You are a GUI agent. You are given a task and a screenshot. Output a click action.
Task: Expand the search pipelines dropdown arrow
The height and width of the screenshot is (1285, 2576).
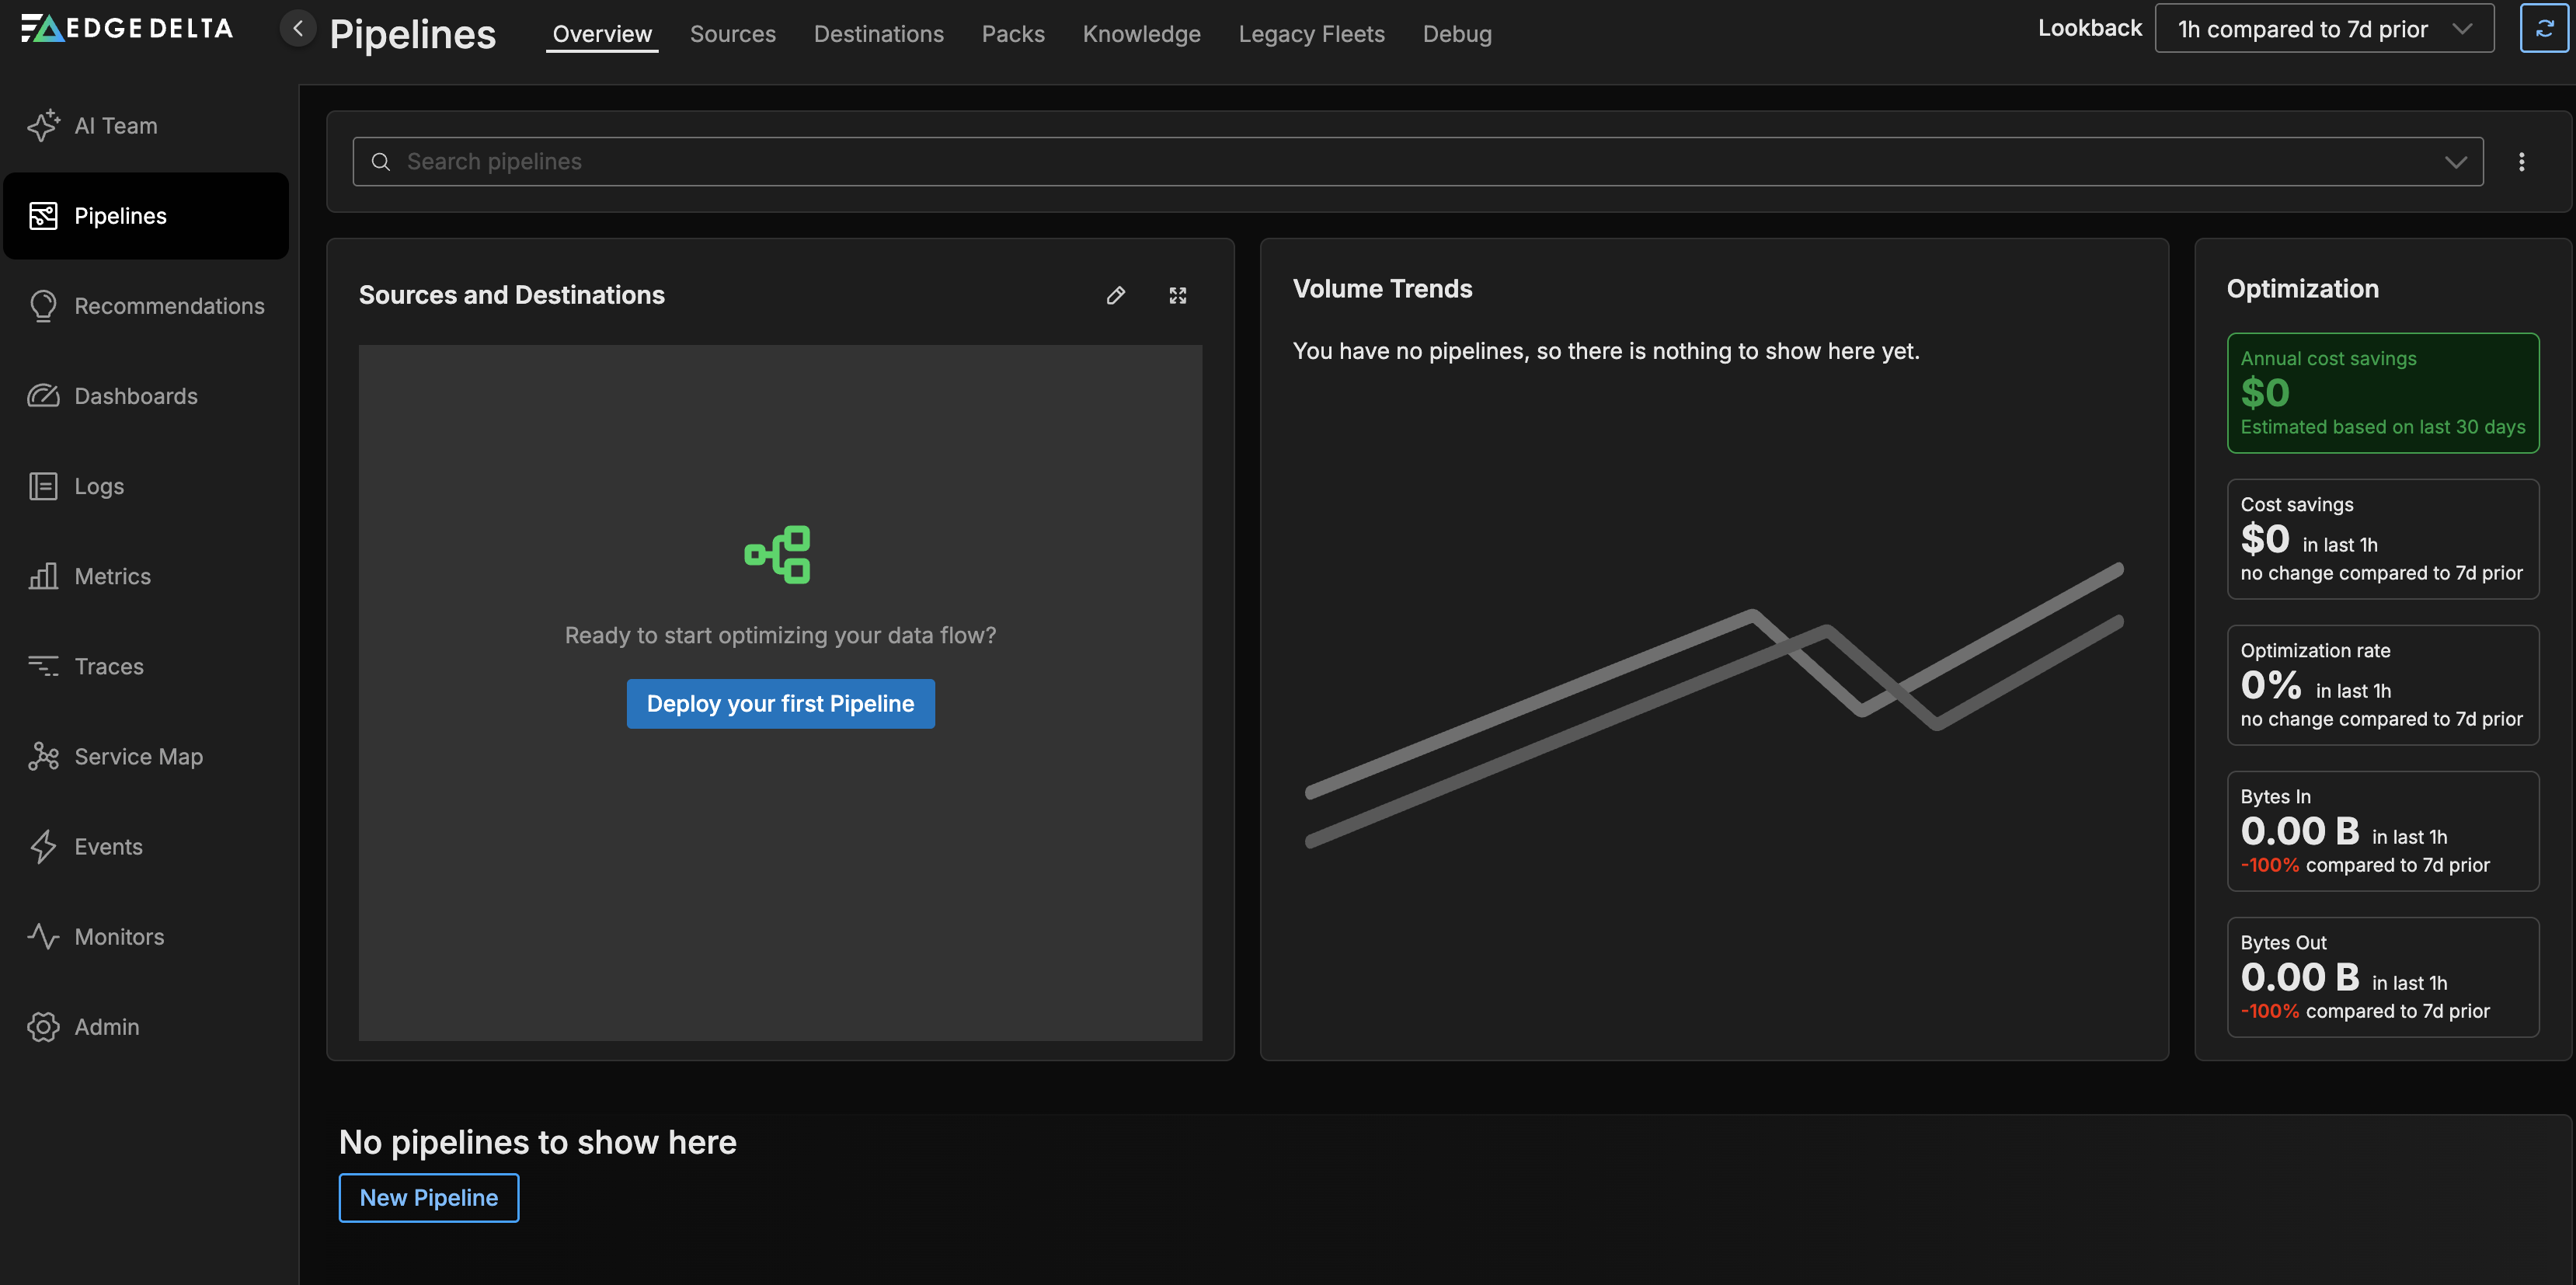click(x=2455, y=162)
